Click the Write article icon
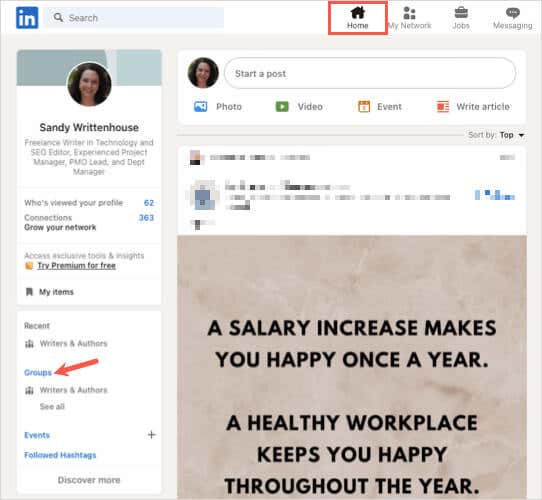Screen dimensions: 542x500 pos(443,107)
